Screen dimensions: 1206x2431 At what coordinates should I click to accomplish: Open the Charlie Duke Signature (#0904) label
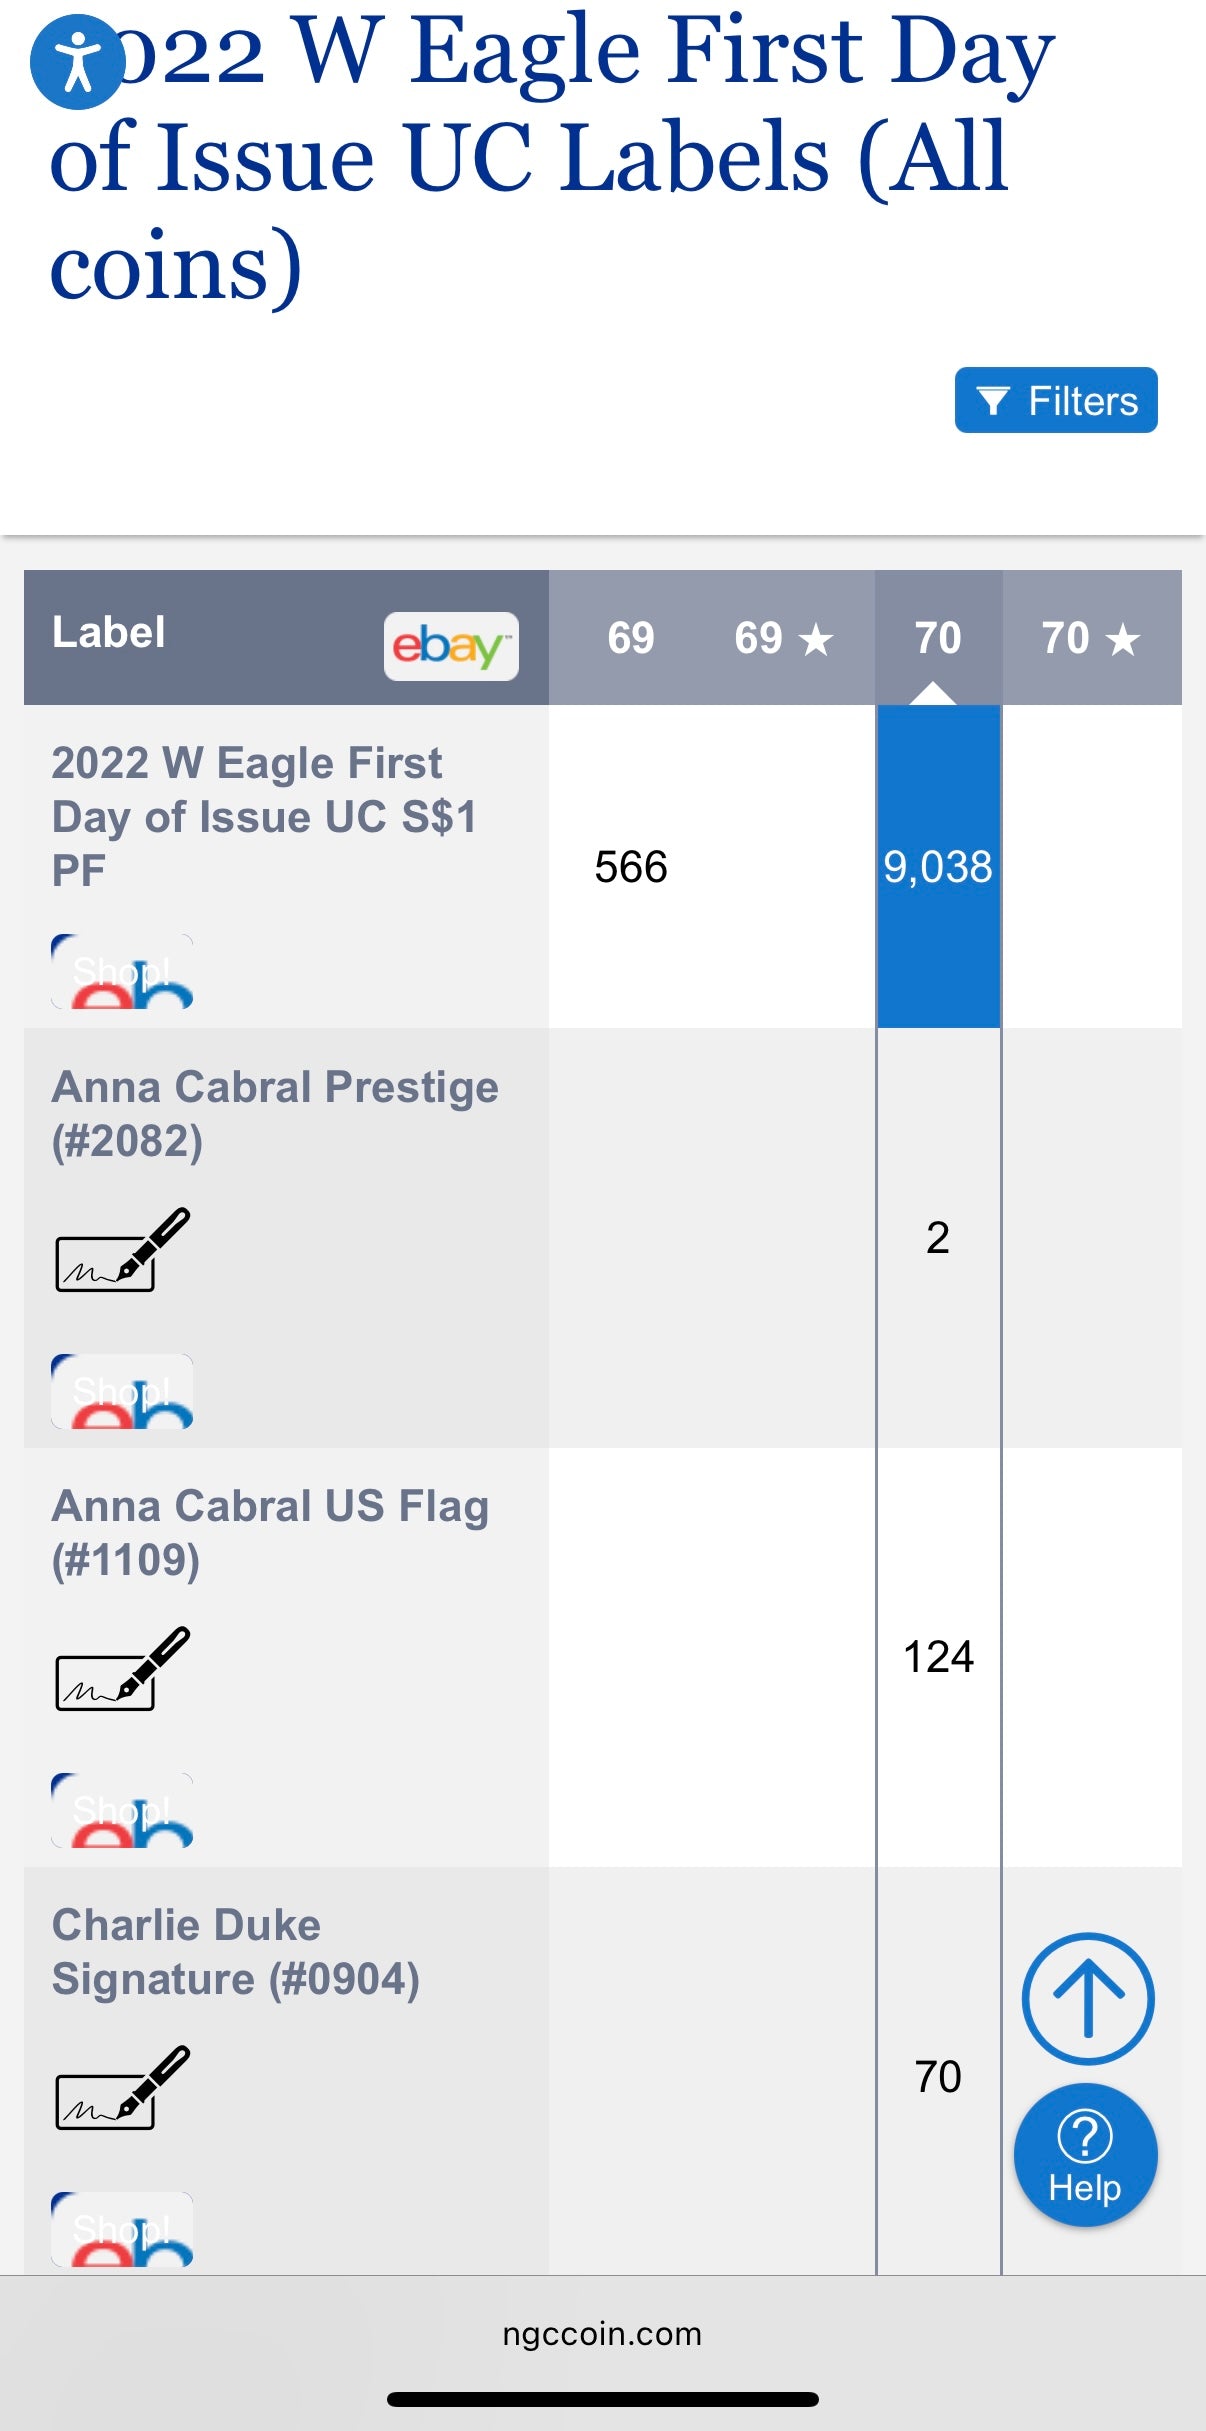coord(236,1952)
